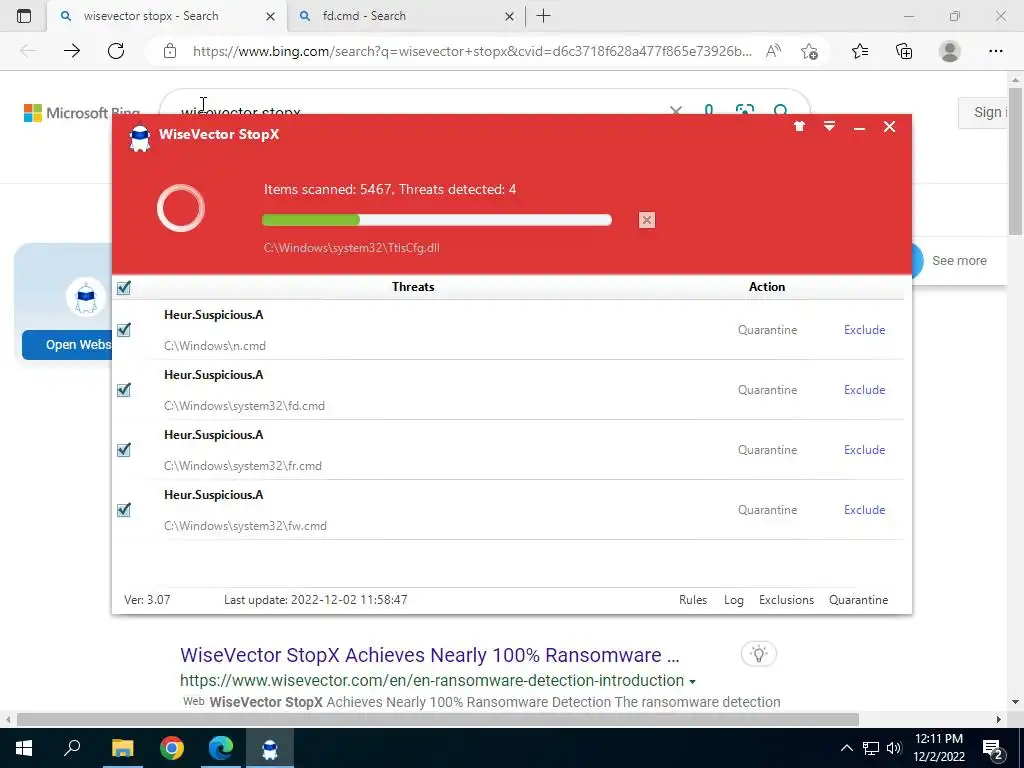Exclude the n.cmd threat

coord(864,330)
